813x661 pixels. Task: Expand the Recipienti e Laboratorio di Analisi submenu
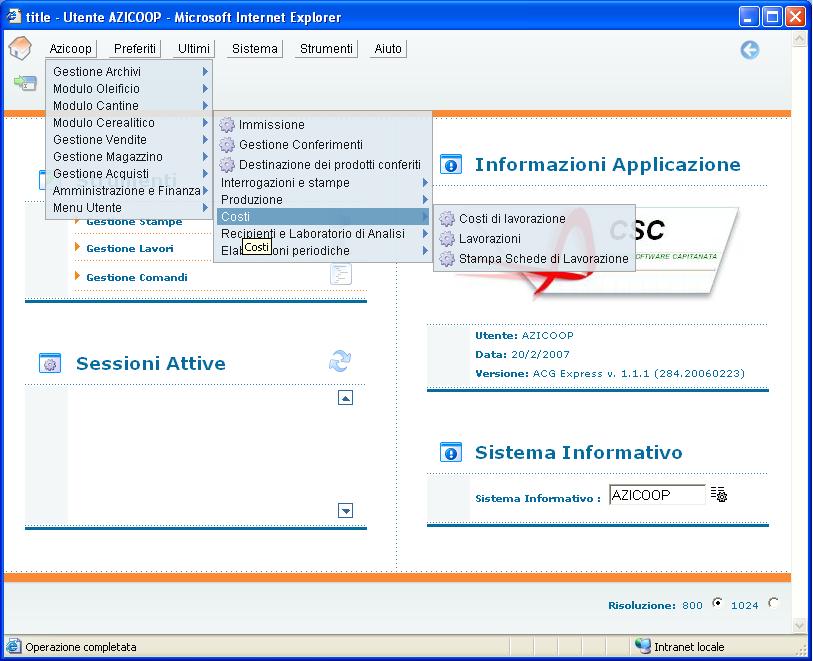click(425, 234)
